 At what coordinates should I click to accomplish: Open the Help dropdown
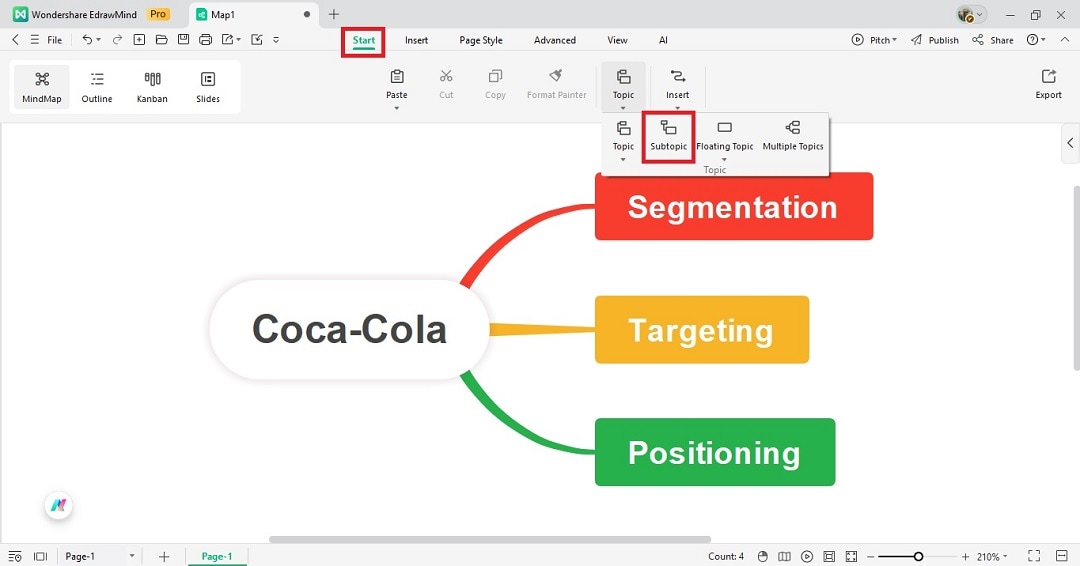pos(1036,40)
